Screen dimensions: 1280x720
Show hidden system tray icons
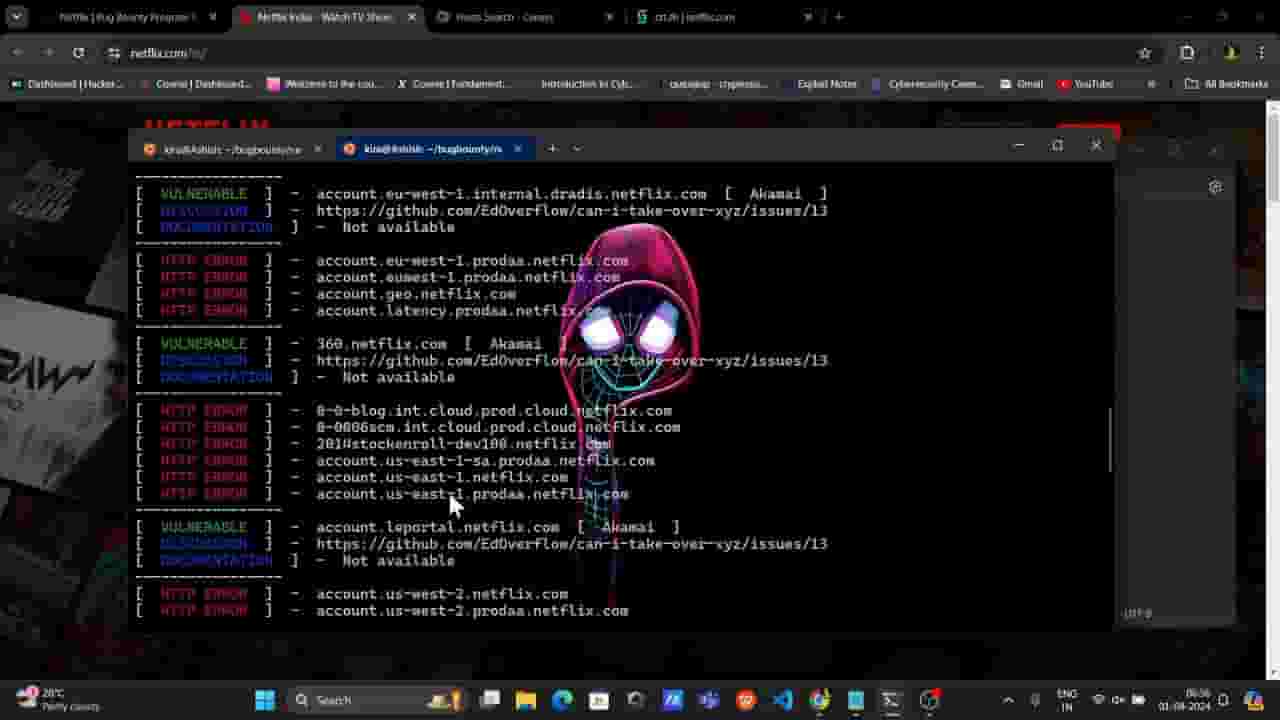[1007, 700]
